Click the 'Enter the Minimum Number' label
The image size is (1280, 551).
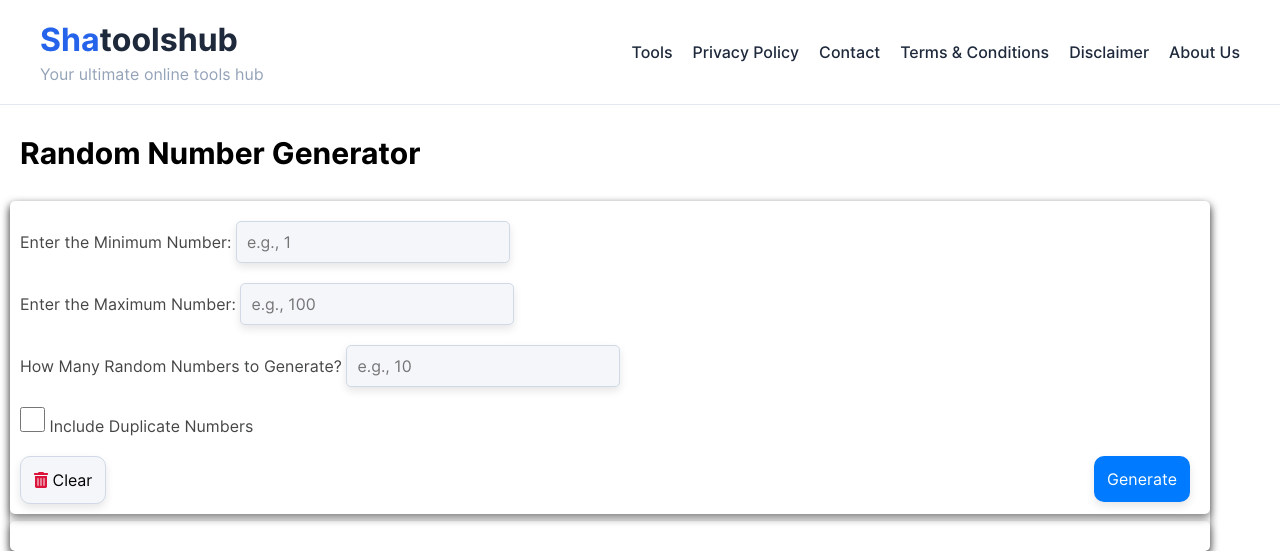point(126,242)
